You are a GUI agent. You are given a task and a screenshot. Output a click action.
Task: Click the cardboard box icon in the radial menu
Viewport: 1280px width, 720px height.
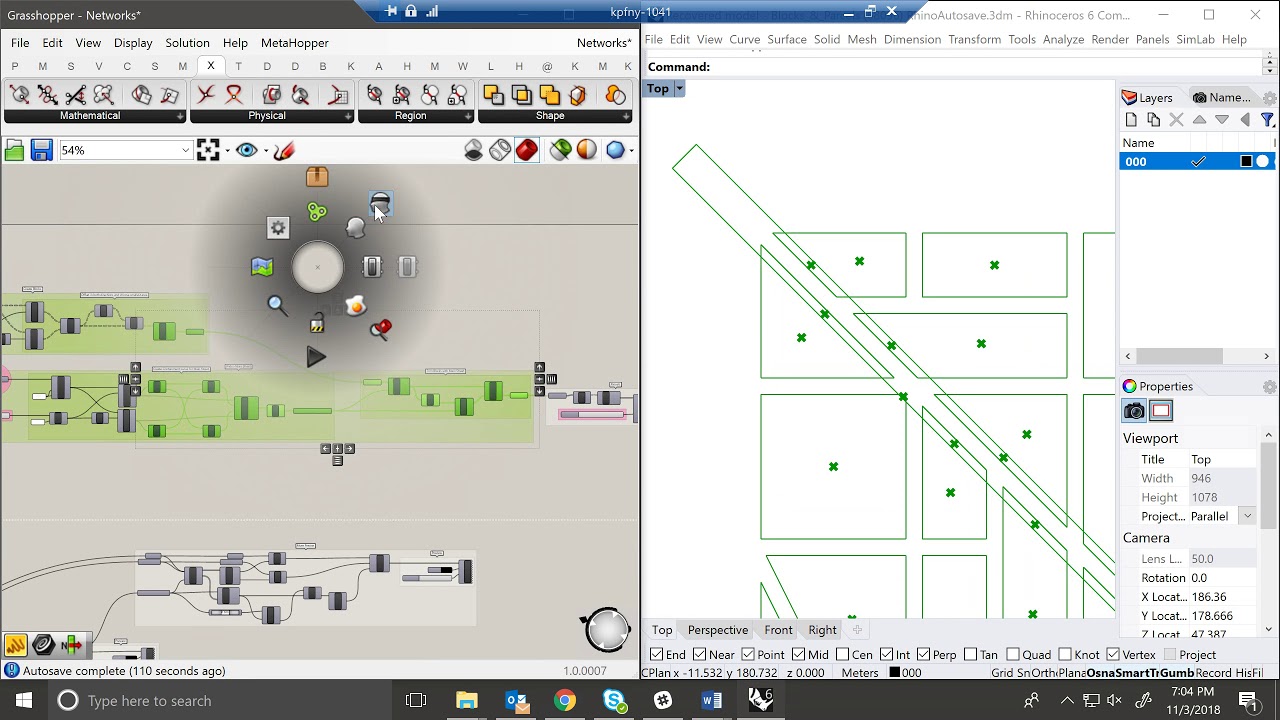(317, 177)
